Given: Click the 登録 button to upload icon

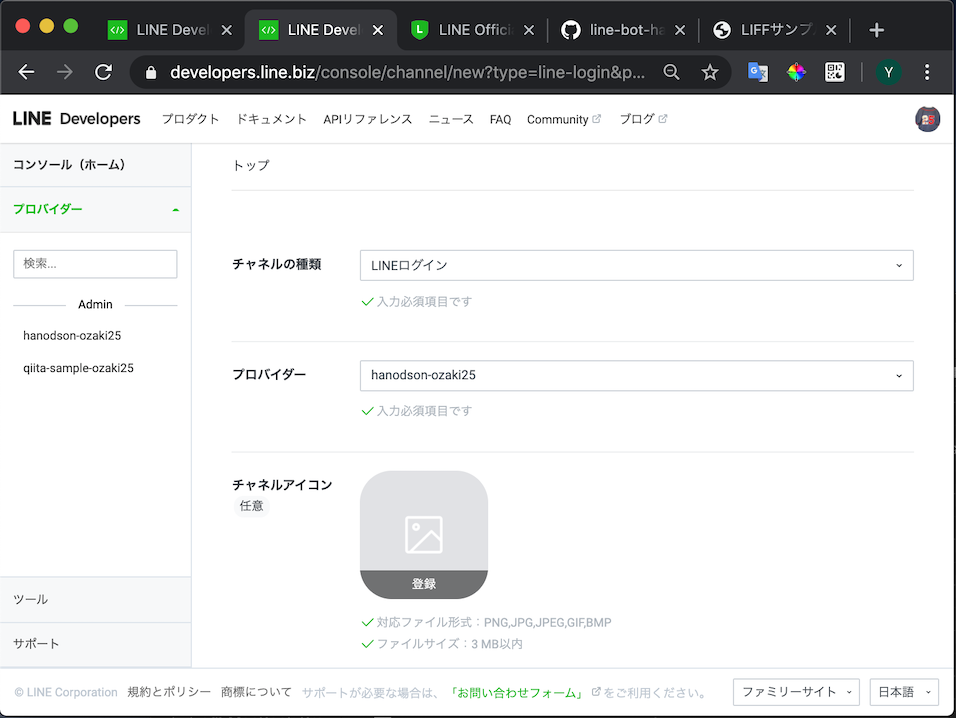Looking at the screenshot, I should point(424,584).
